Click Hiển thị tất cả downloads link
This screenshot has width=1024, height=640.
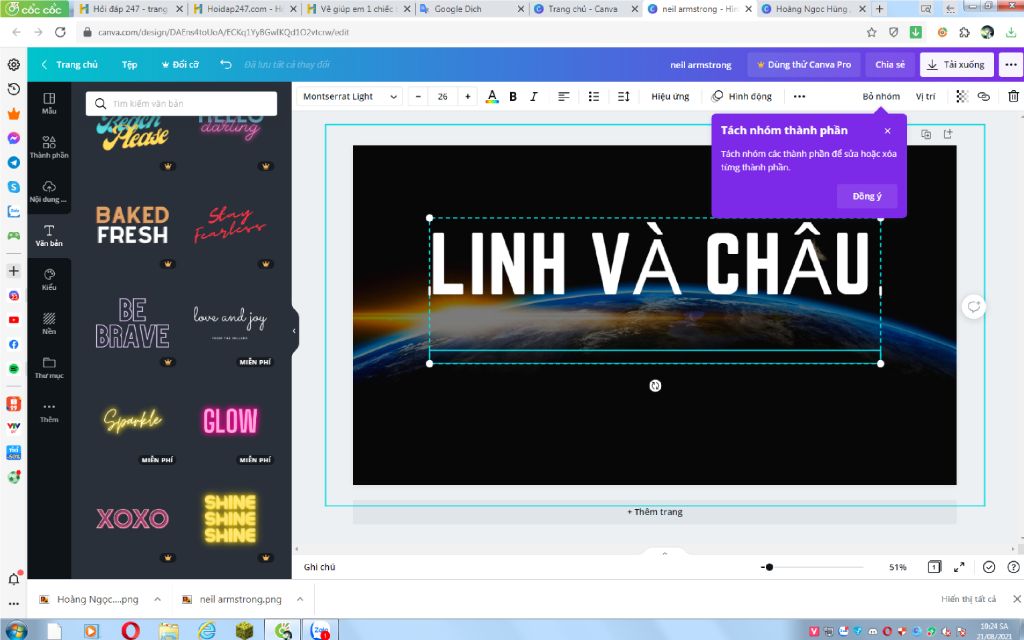coord(968,599)
